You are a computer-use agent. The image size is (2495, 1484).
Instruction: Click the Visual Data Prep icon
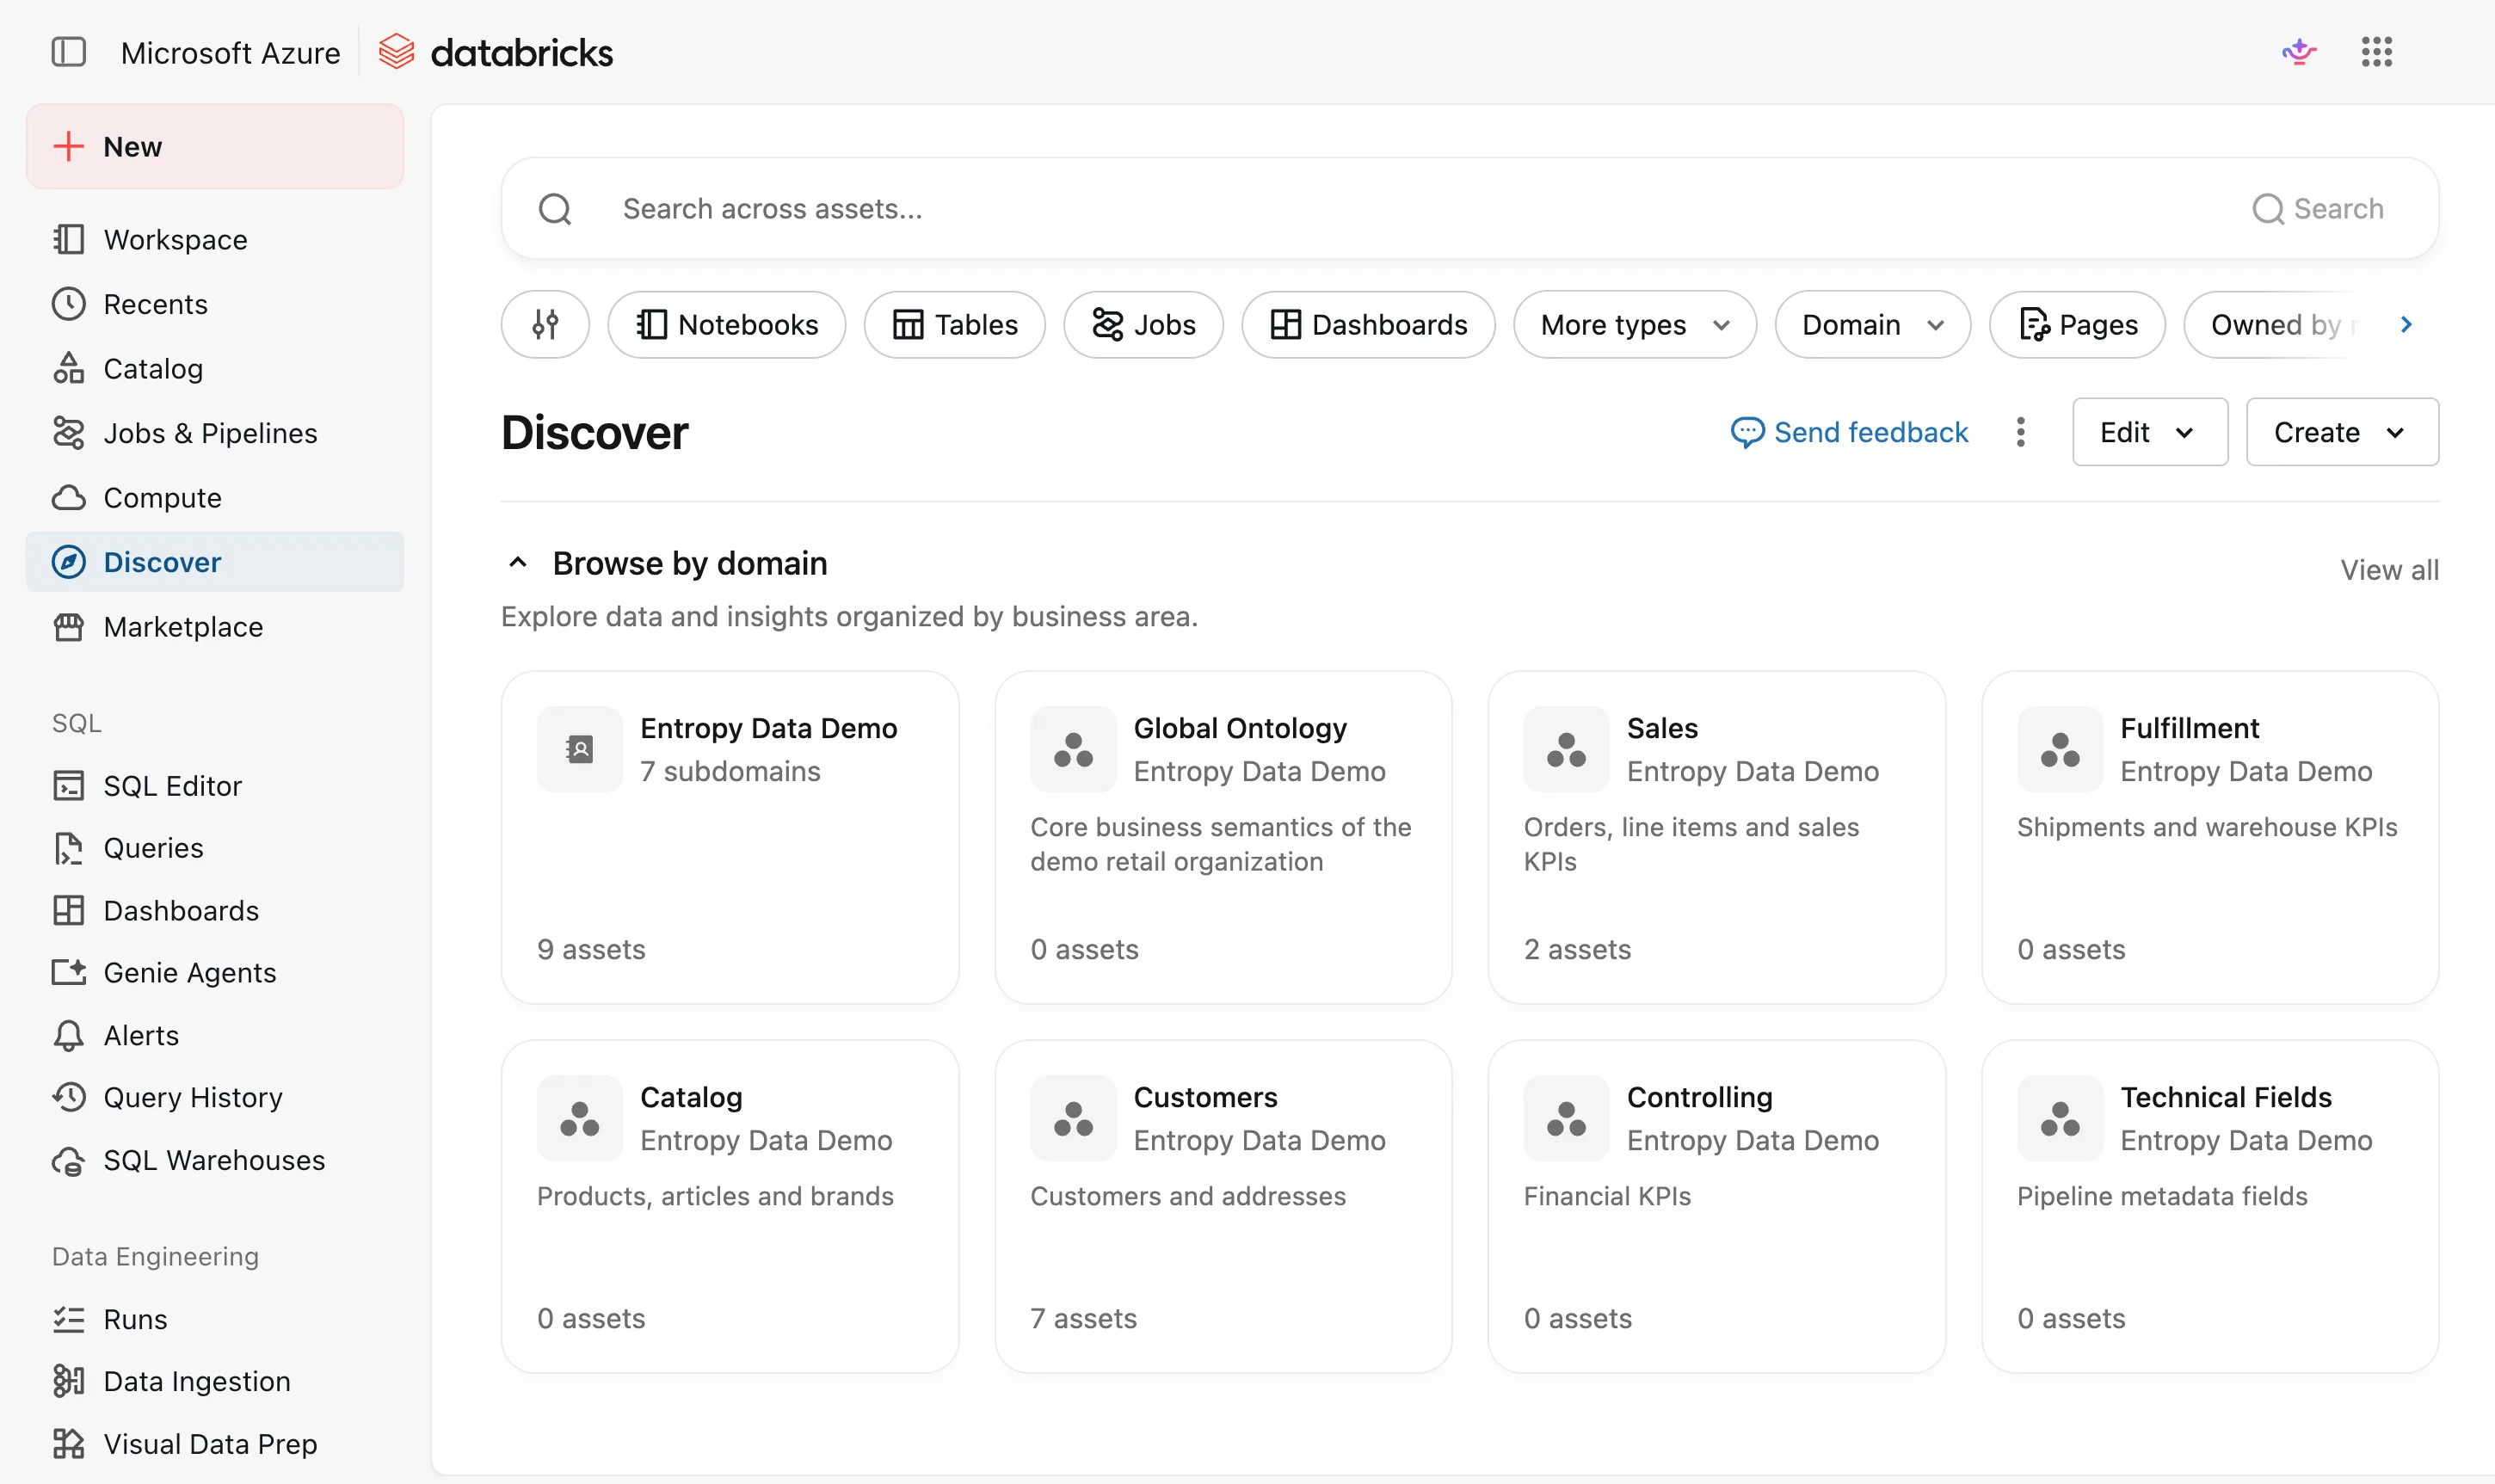point(69,1444)
